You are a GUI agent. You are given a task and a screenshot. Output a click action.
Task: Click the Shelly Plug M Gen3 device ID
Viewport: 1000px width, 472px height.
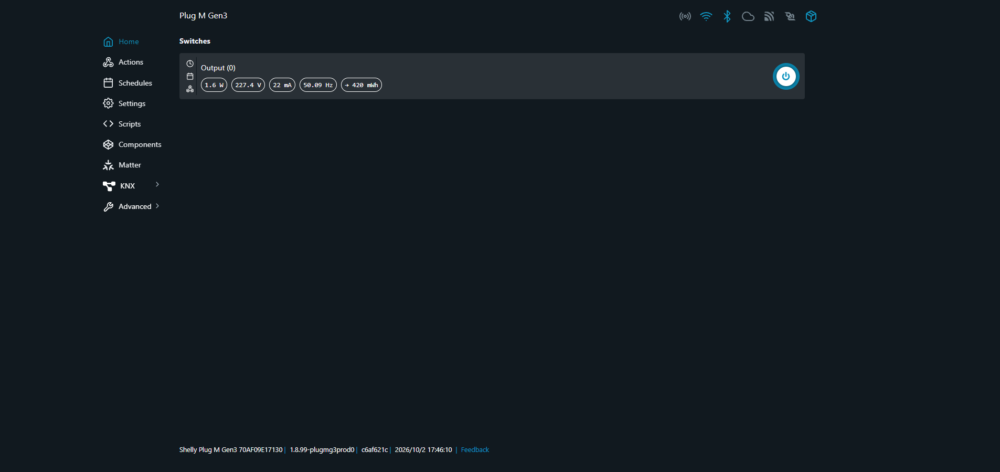point(231,450)
